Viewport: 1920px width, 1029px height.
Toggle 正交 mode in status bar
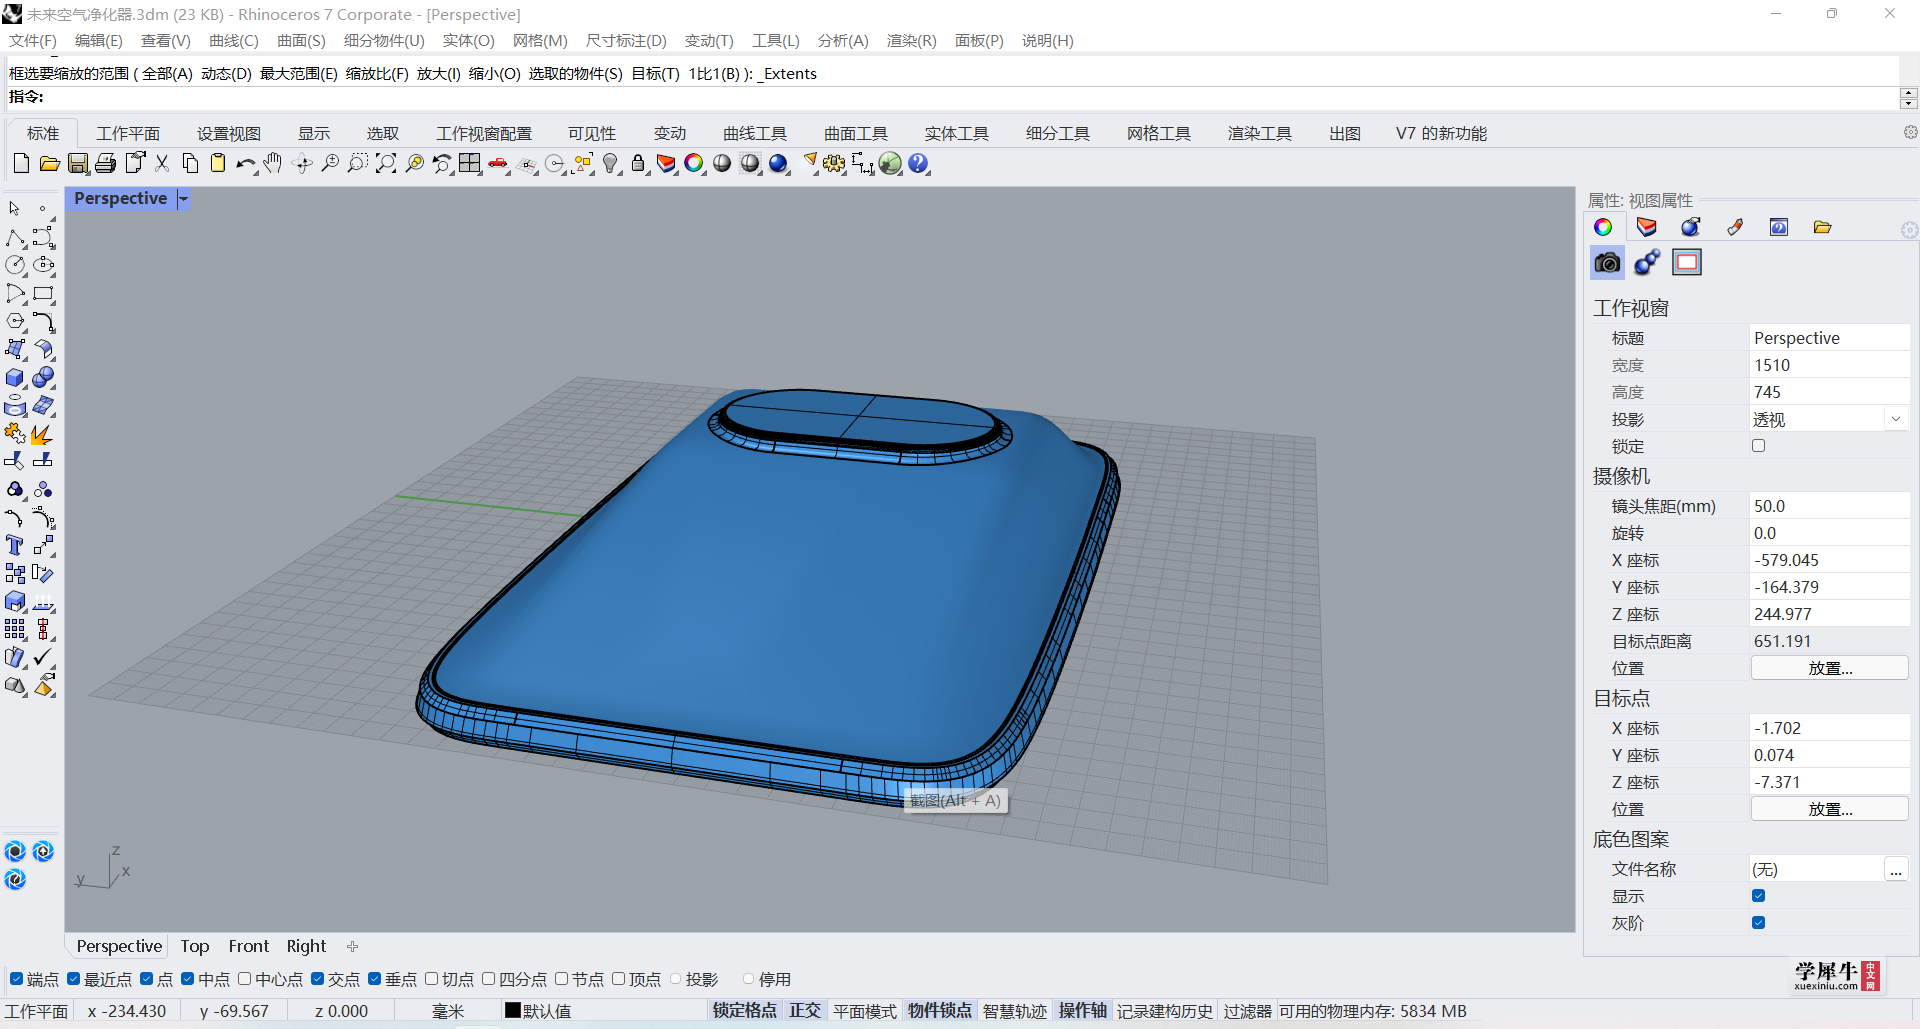[x=805, y=1011]
